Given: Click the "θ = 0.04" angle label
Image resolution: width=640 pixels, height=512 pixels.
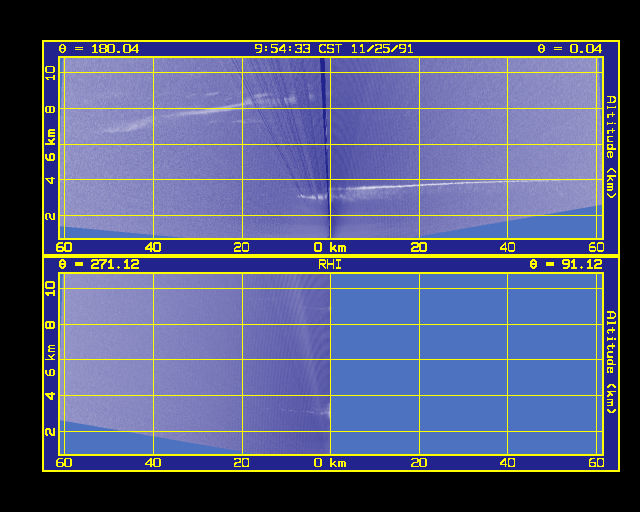Looking at the screenshot, I should point(569,49).
